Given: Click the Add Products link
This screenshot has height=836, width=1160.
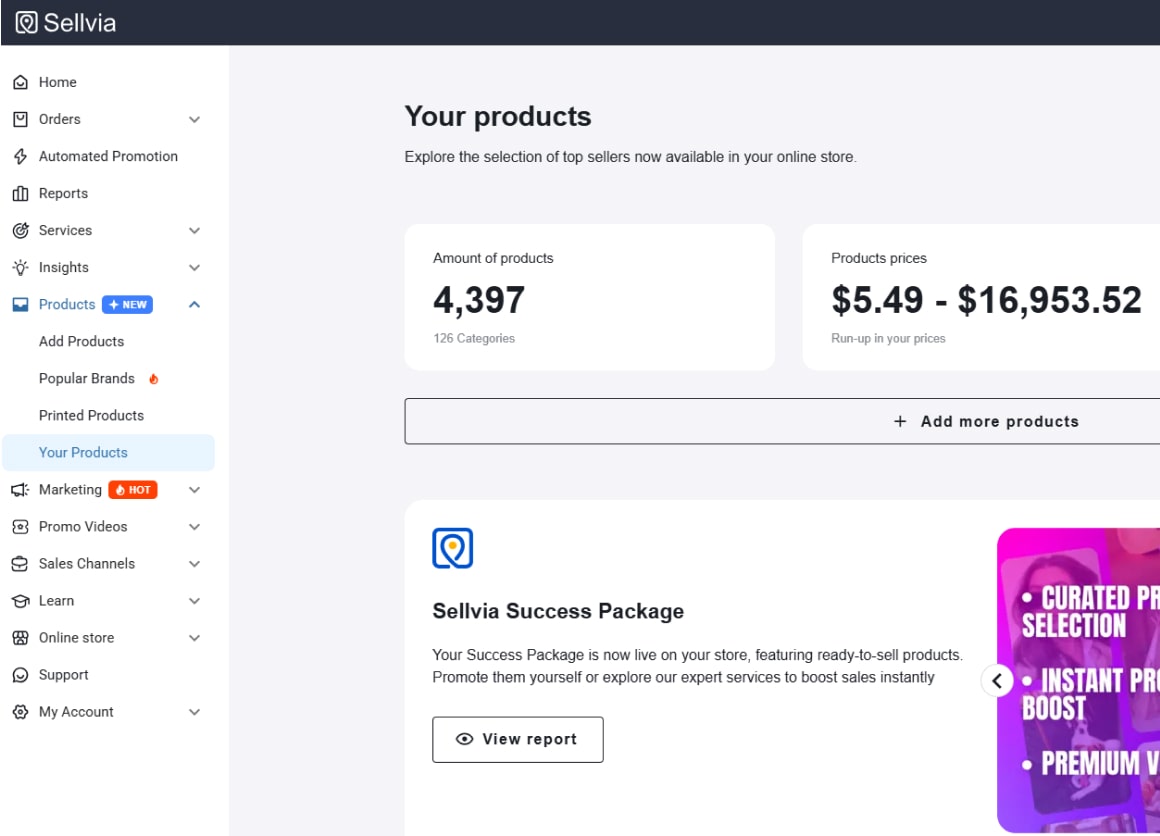Looking at the screenshot, I should pos(83,341).
